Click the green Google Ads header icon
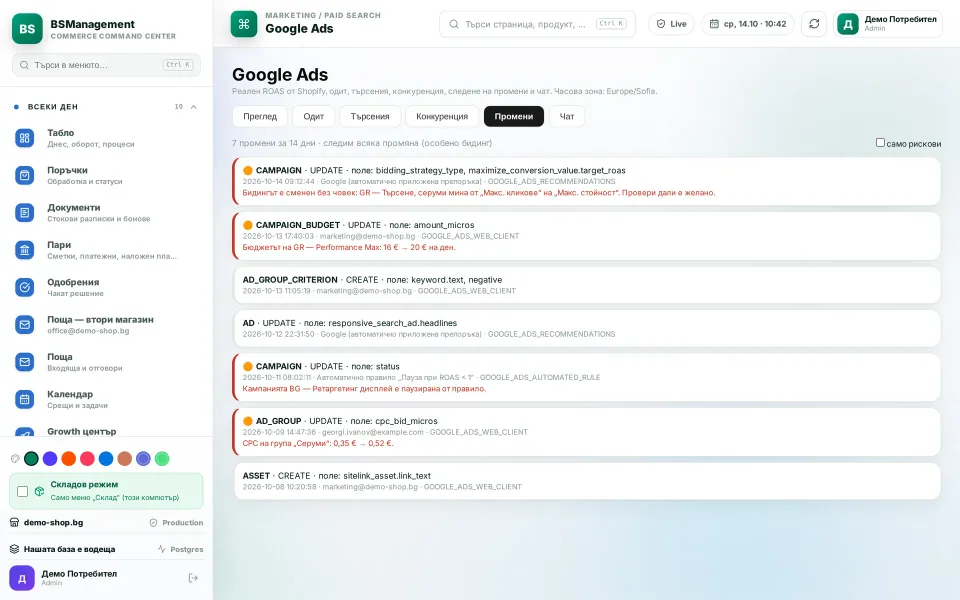Viewport: 960px width, 600px height. click(x=244, y=24)
